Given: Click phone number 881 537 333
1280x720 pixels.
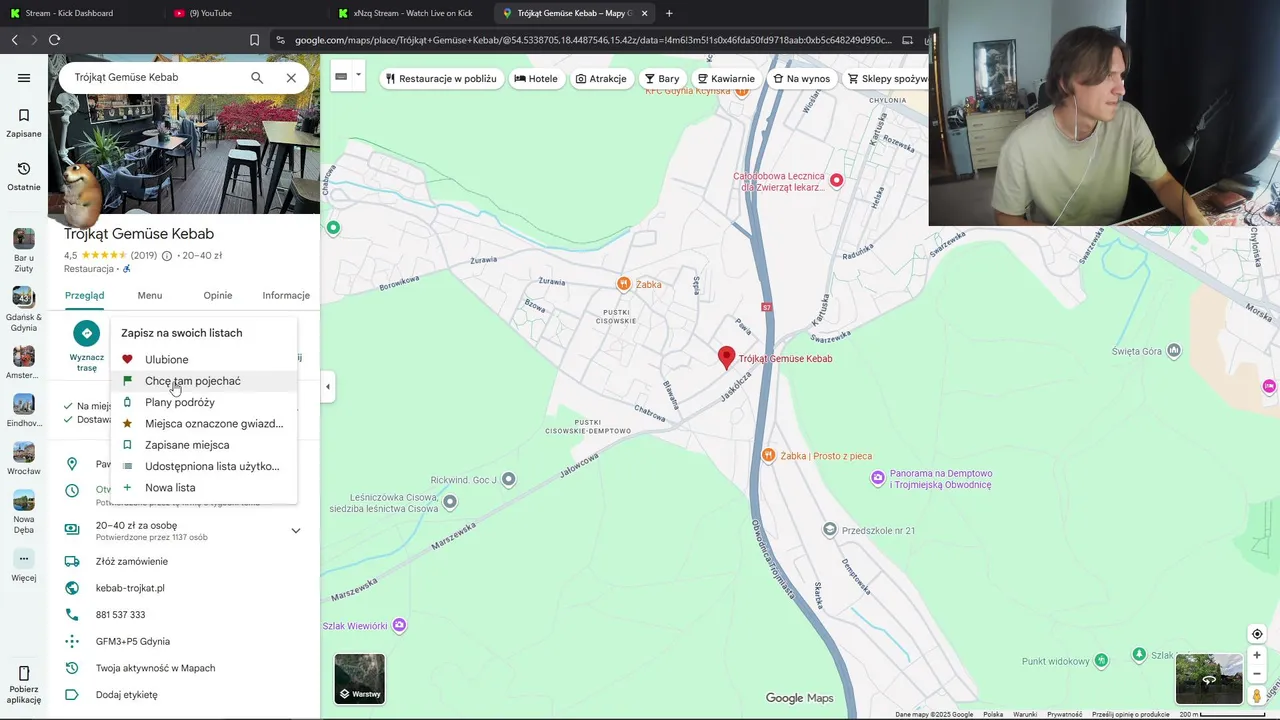Looking at the screenshot, I should [x=120, y=615].
